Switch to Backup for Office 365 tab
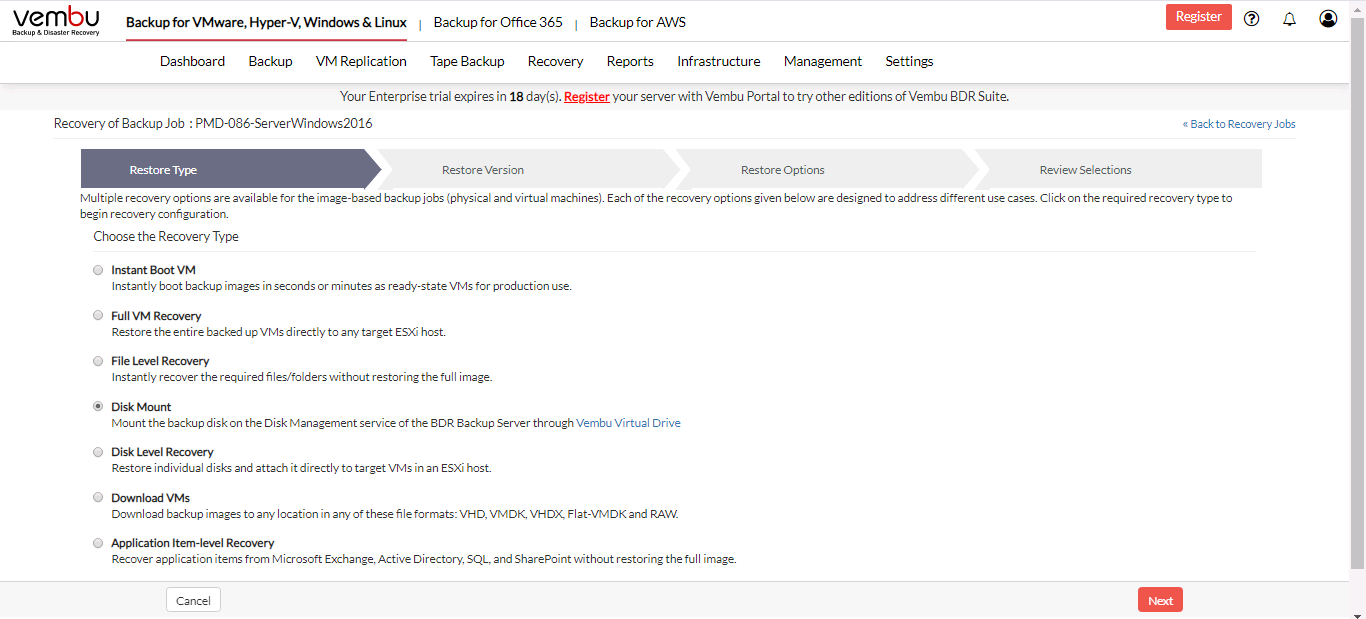 [x=498, y=22]
